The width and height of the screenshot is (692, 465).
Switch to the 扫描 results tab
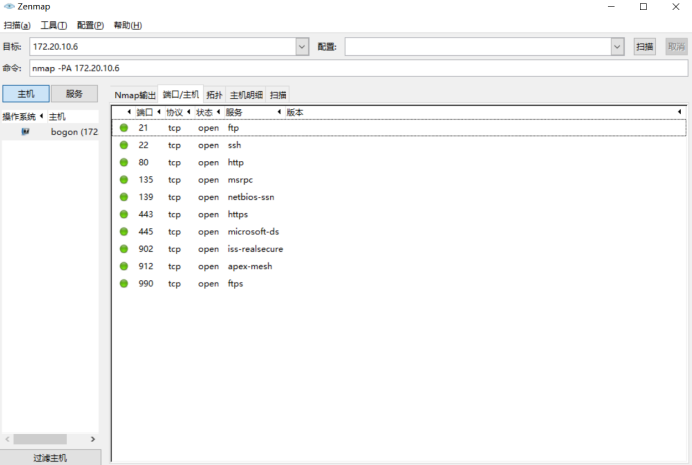278,95
